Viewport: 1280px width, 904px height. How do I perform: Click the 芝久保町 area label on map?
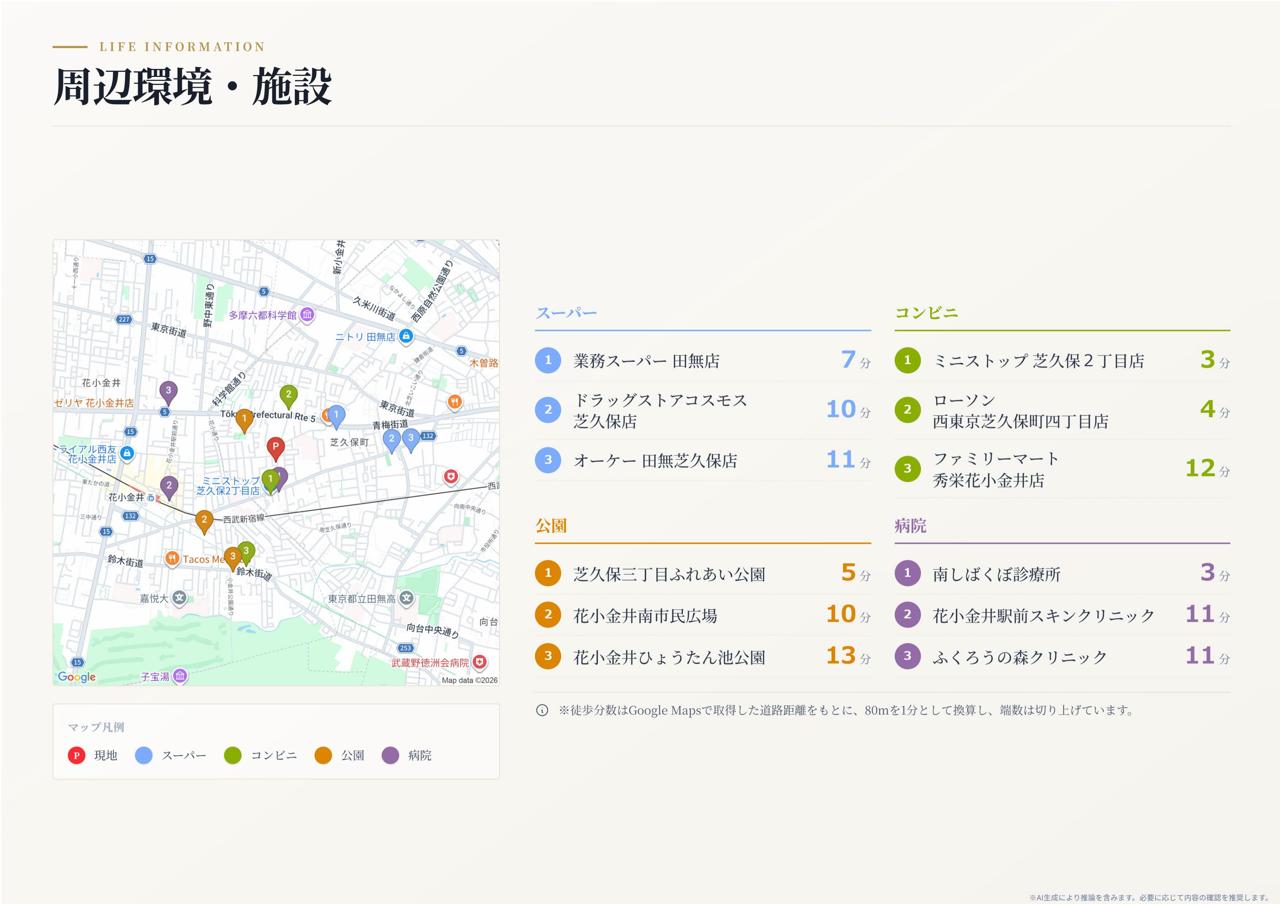tap(350, 442)
